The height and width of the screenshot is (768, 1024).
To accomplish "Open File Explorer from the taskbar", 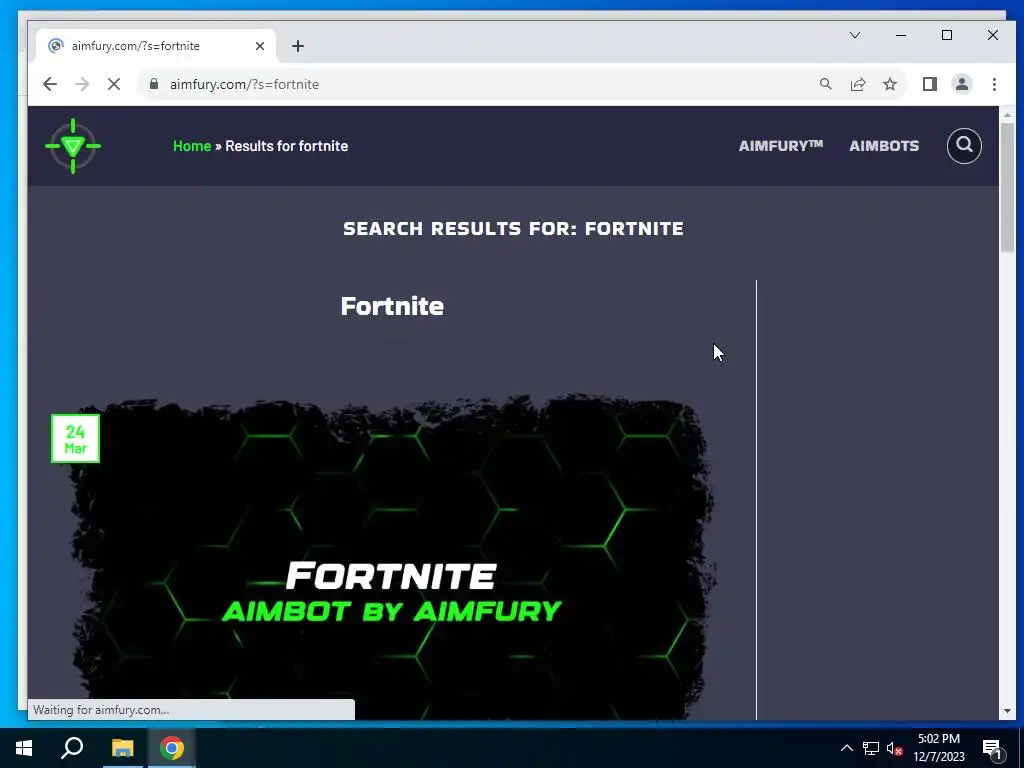I will coord(122,748).
